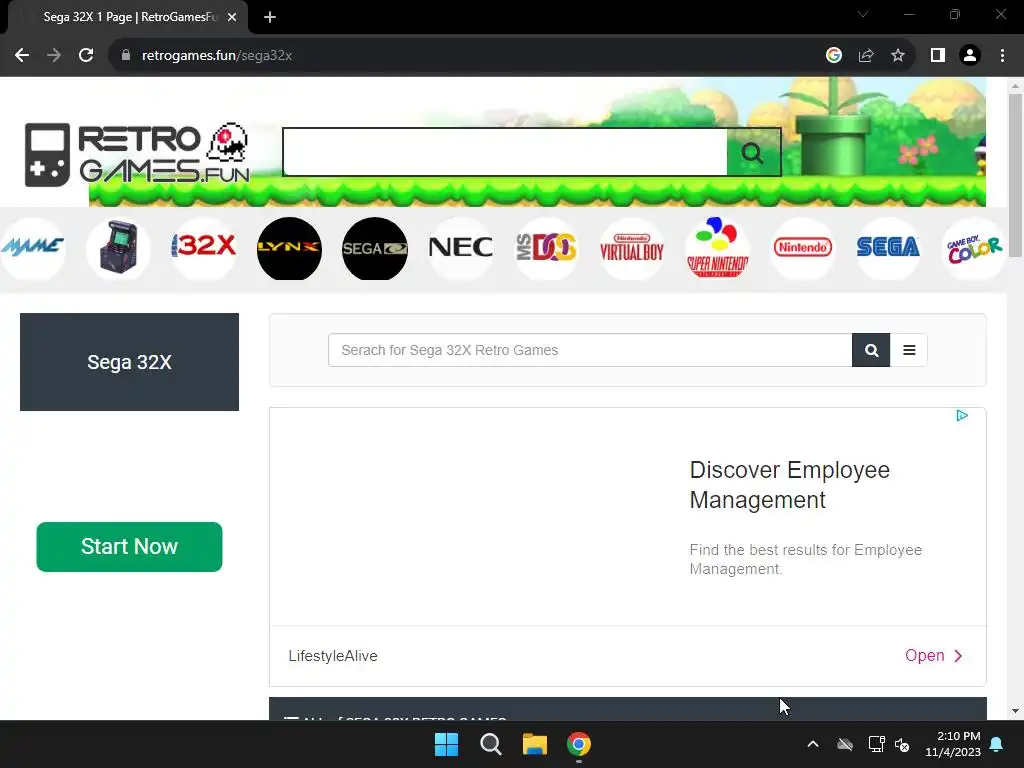This screenshot has width=1024, height=768.
Task: Open the Virtual Boy console category
Action: 632,248
